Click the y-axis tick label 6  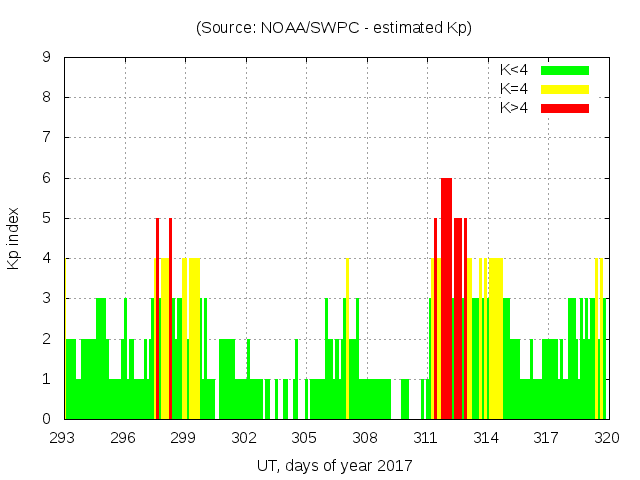coord(46,178)
